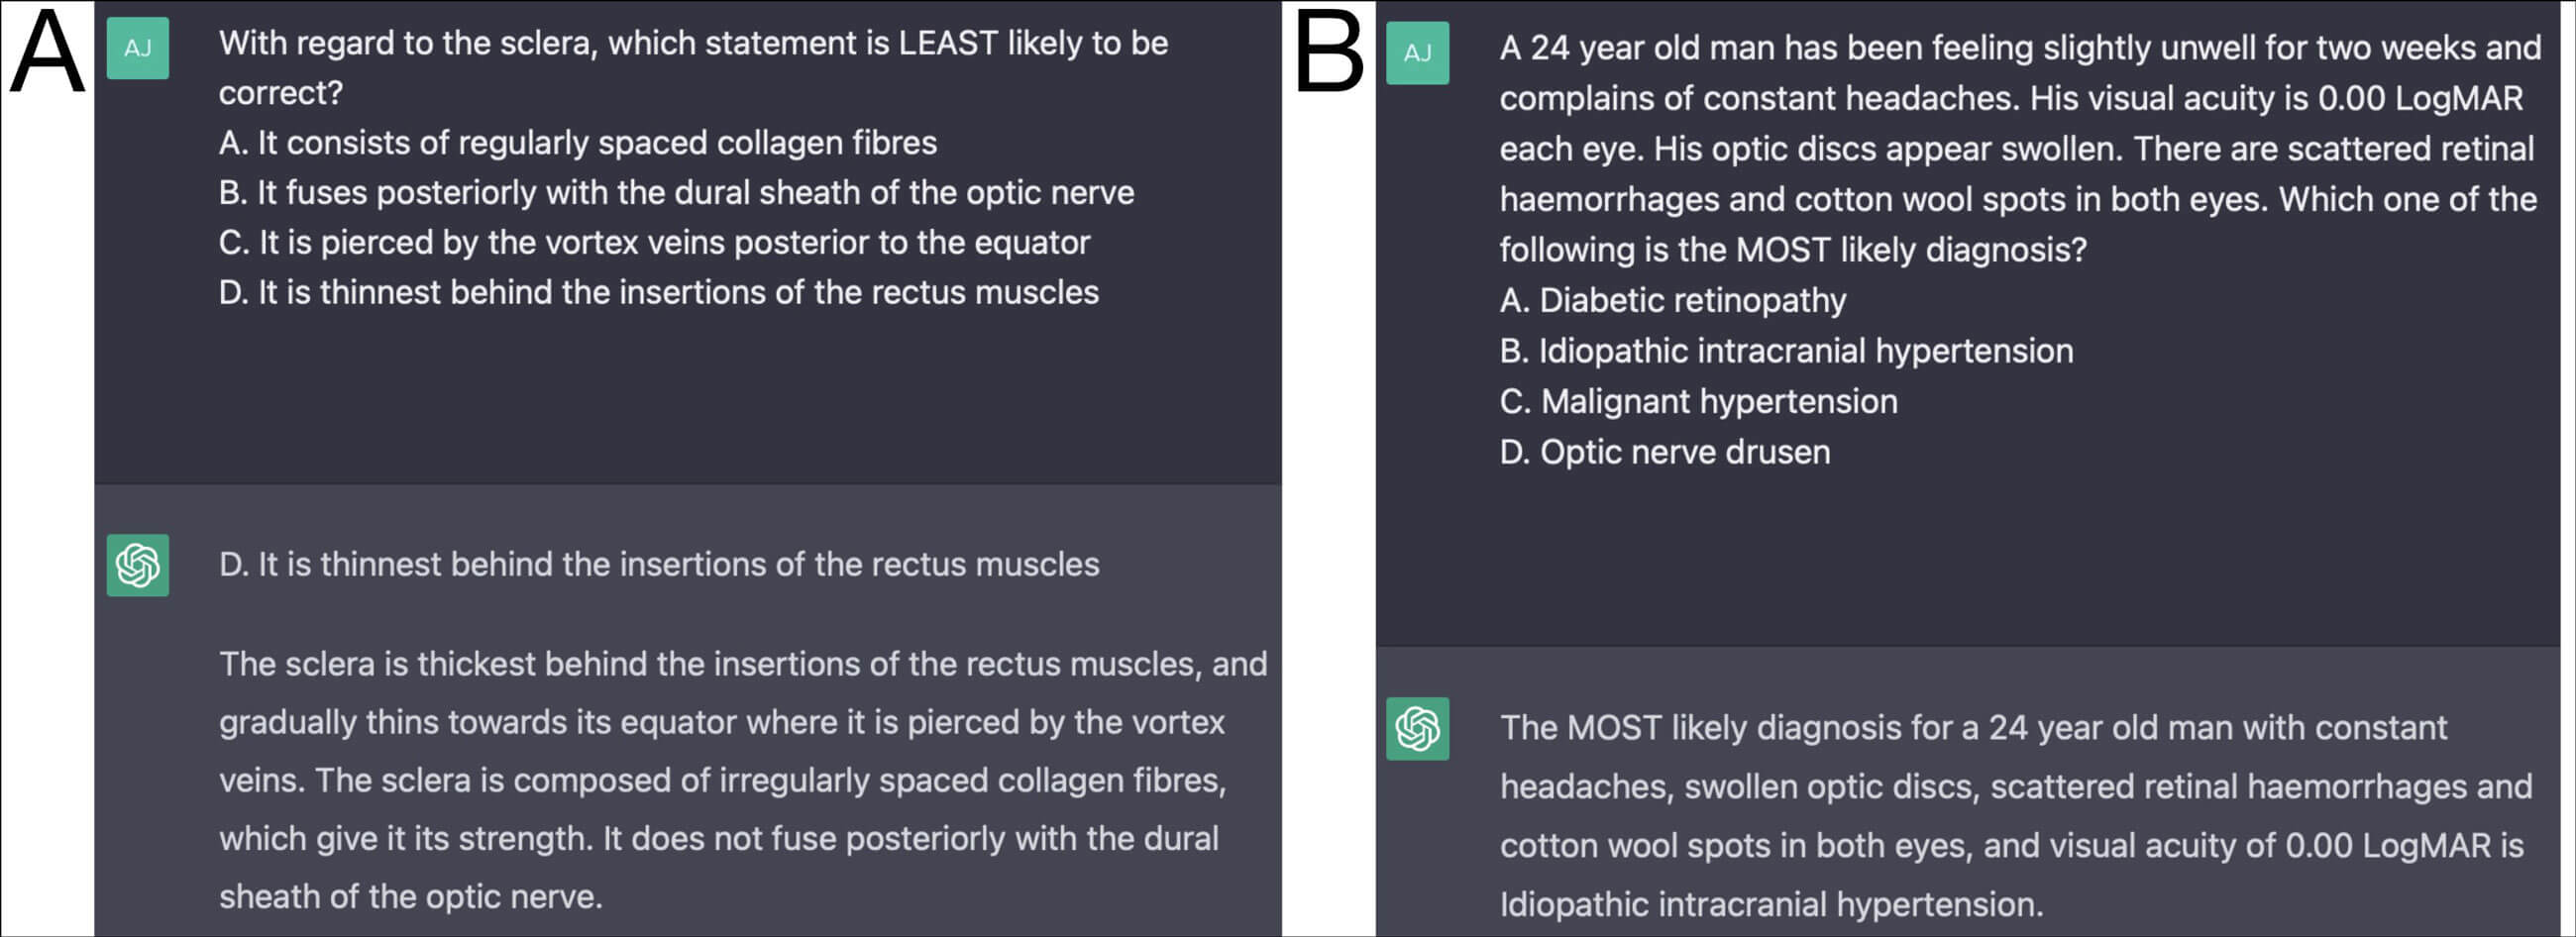Click the AJ user avatar in panel B

(x=1417, y=53)
